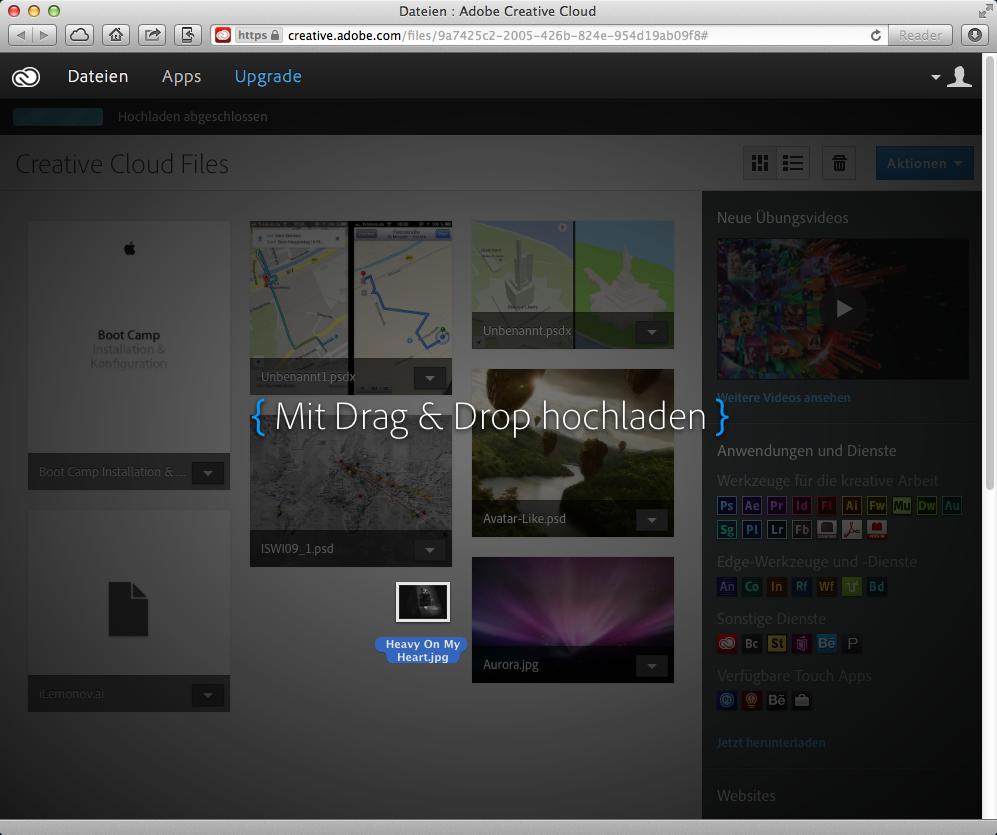Go back with Safari's back button
Viewport: 997px width, 835px height.
tap(21, 35)
